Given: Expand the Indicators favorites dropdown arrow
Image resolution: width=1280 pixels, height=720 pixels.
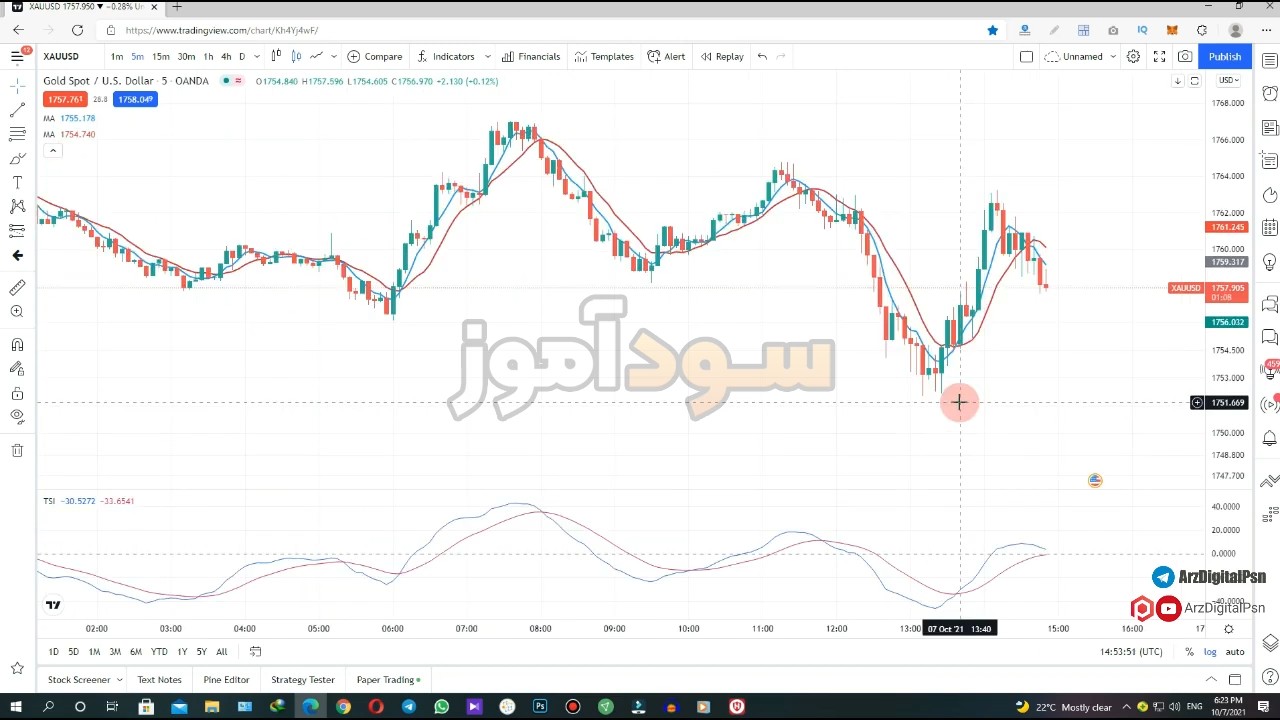Looking at the screenshot, I should pyautogui.click(x=488, y=57).
